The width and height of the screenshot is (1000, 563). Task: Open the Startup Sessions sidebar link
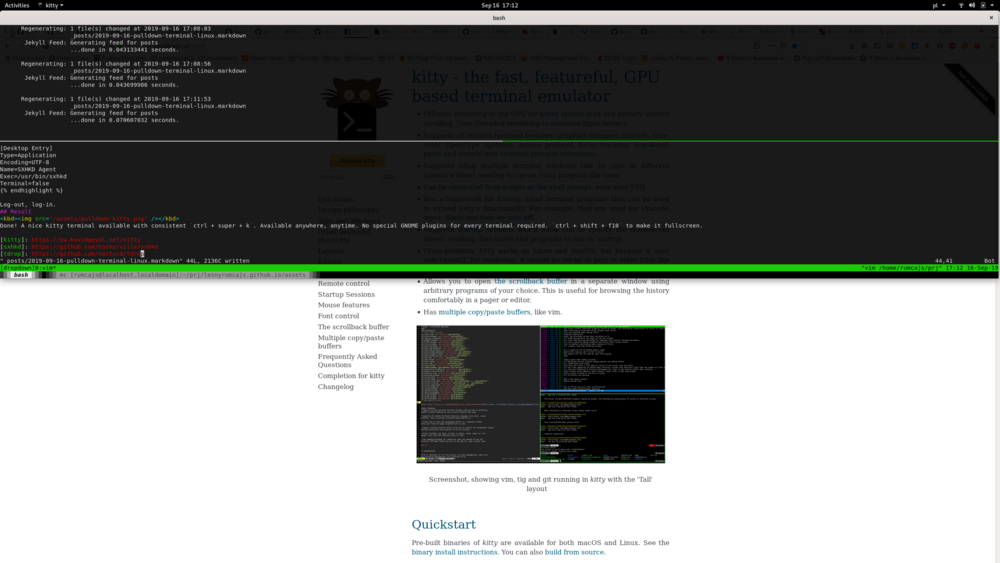[346, 295]
